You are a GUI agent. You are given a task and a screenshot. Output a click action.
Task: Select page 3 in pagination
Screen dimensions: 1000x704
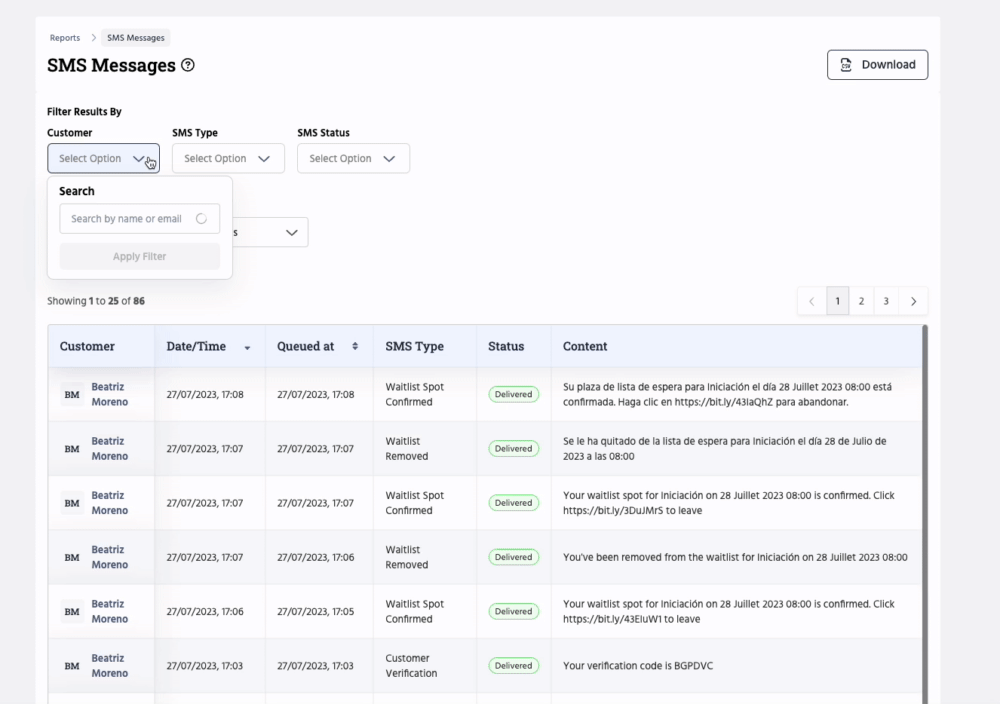coord(885,301)
